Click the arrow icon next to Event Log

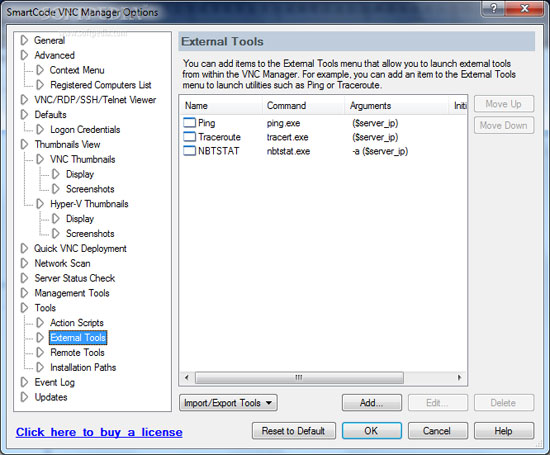point(24,382)
